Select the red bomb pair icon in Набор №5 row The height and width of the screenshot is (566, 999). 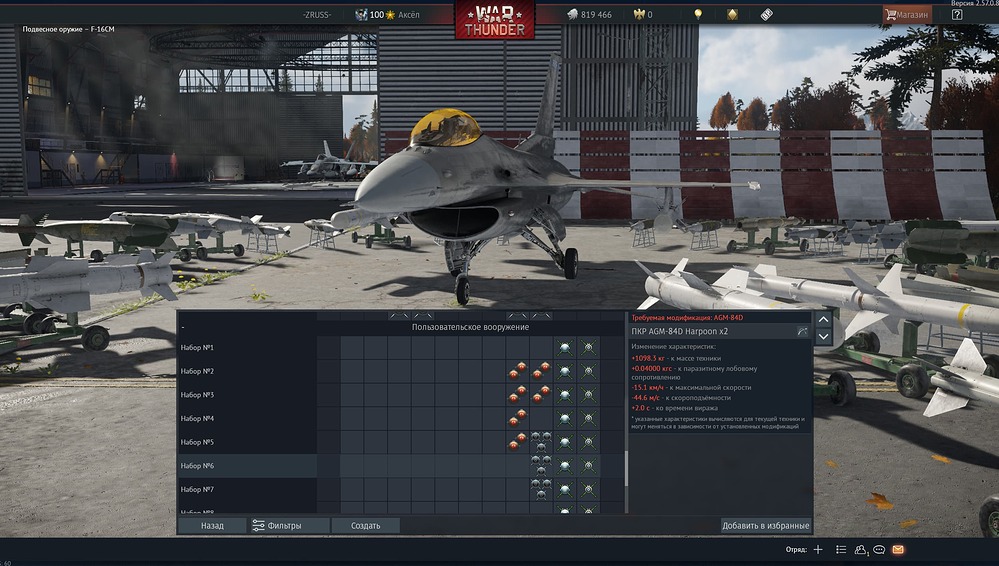[x=517, y=442]
